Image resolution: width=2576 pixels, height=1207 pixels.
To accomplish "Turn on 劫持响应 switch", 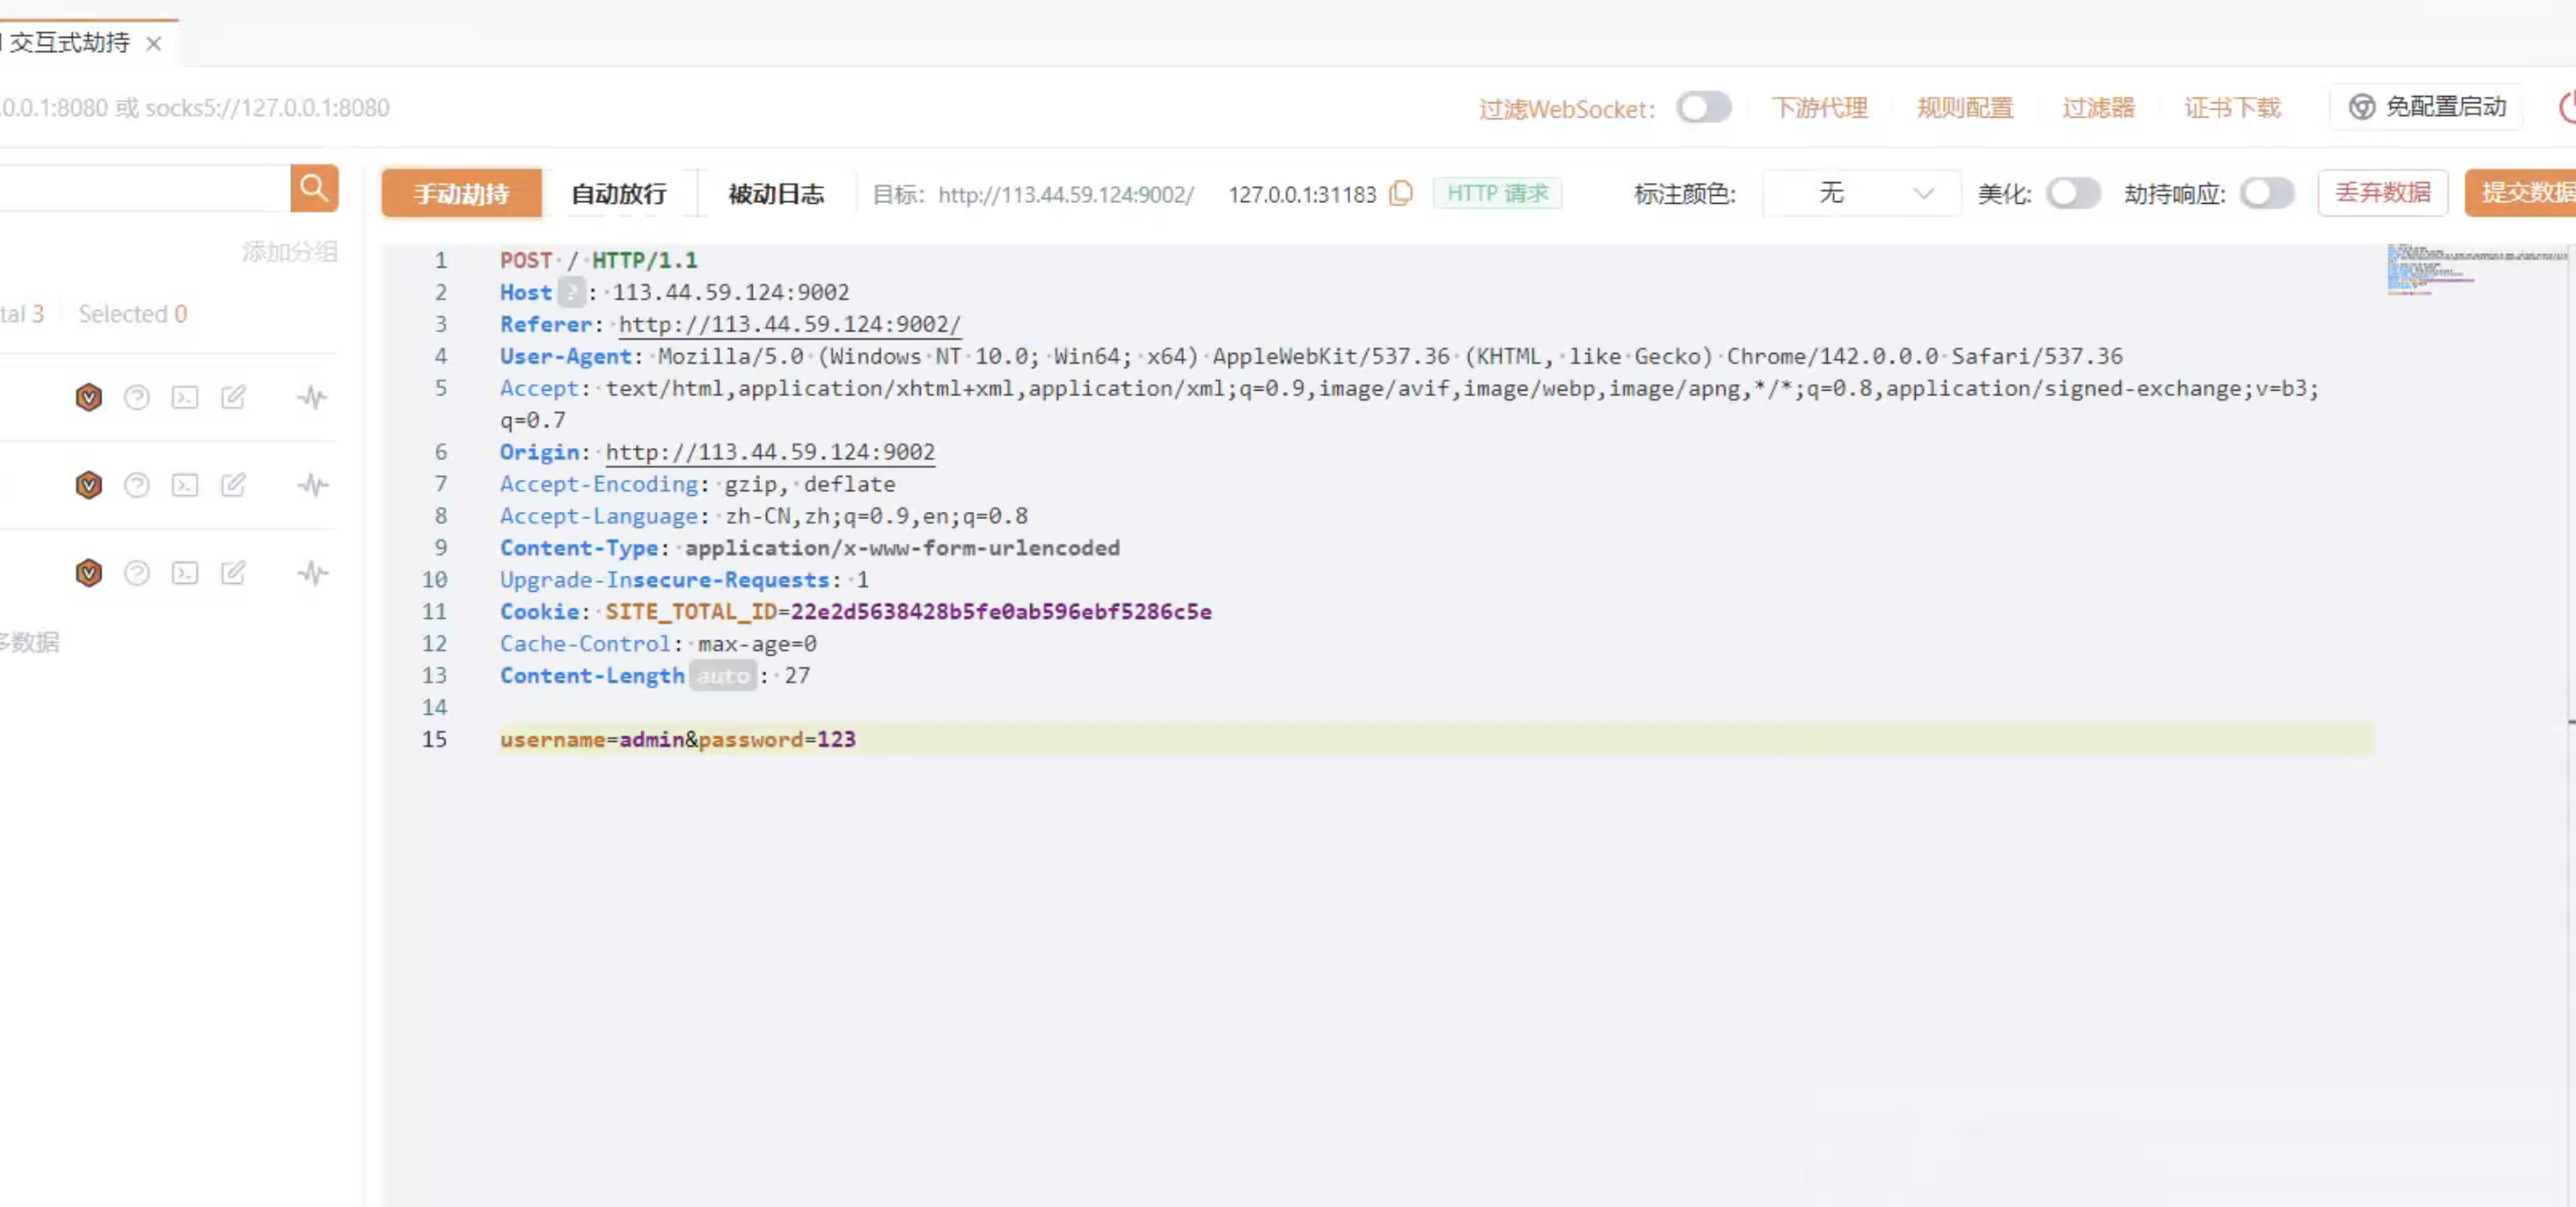I will point(2265,193).
